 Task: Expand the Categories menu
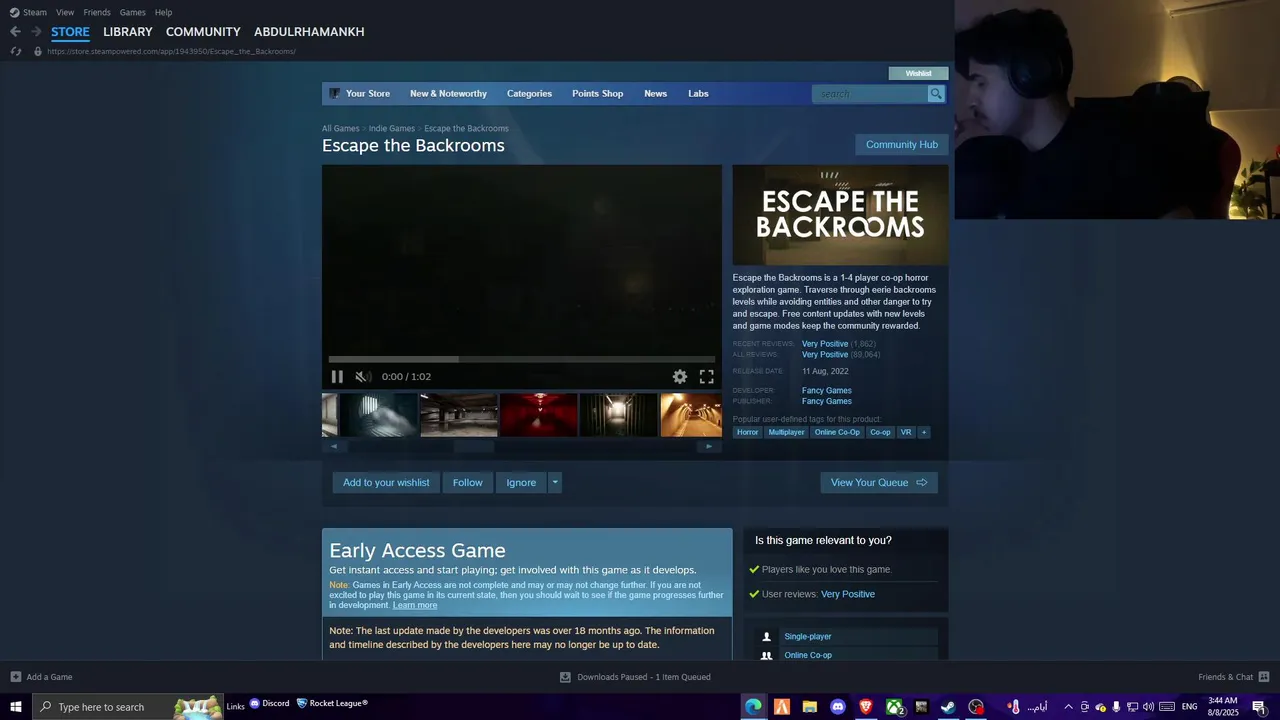click(529, 94)
